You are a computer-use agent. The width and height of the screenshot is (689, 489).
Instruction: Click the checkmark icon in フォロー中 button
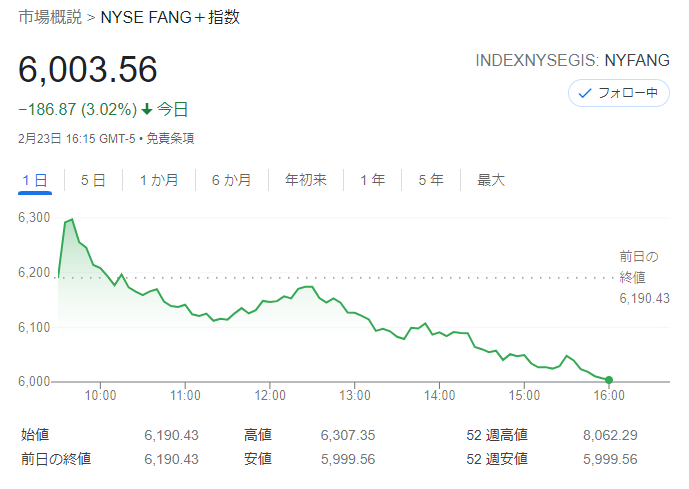[x=585, y=93]
